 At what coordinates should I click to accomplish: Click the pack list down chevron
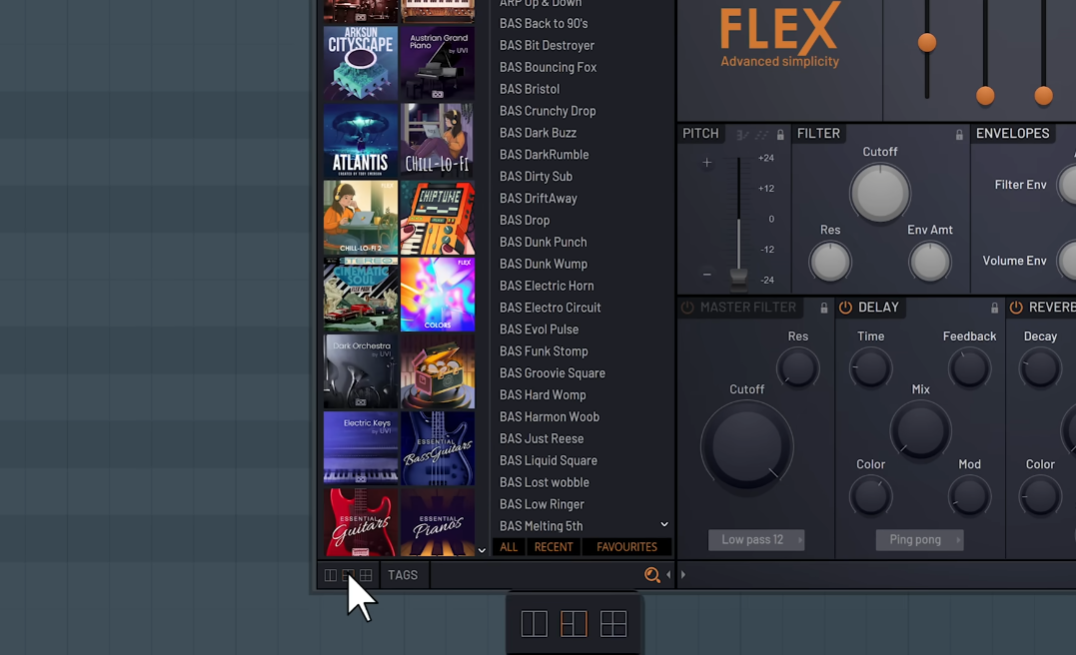482,550
